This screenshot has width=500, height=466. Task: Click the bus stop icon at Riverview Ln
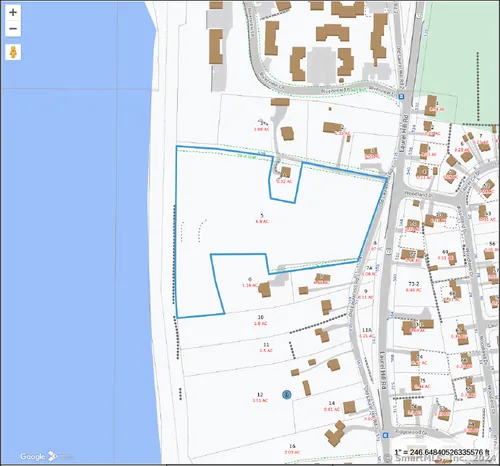tap(402, 97)
